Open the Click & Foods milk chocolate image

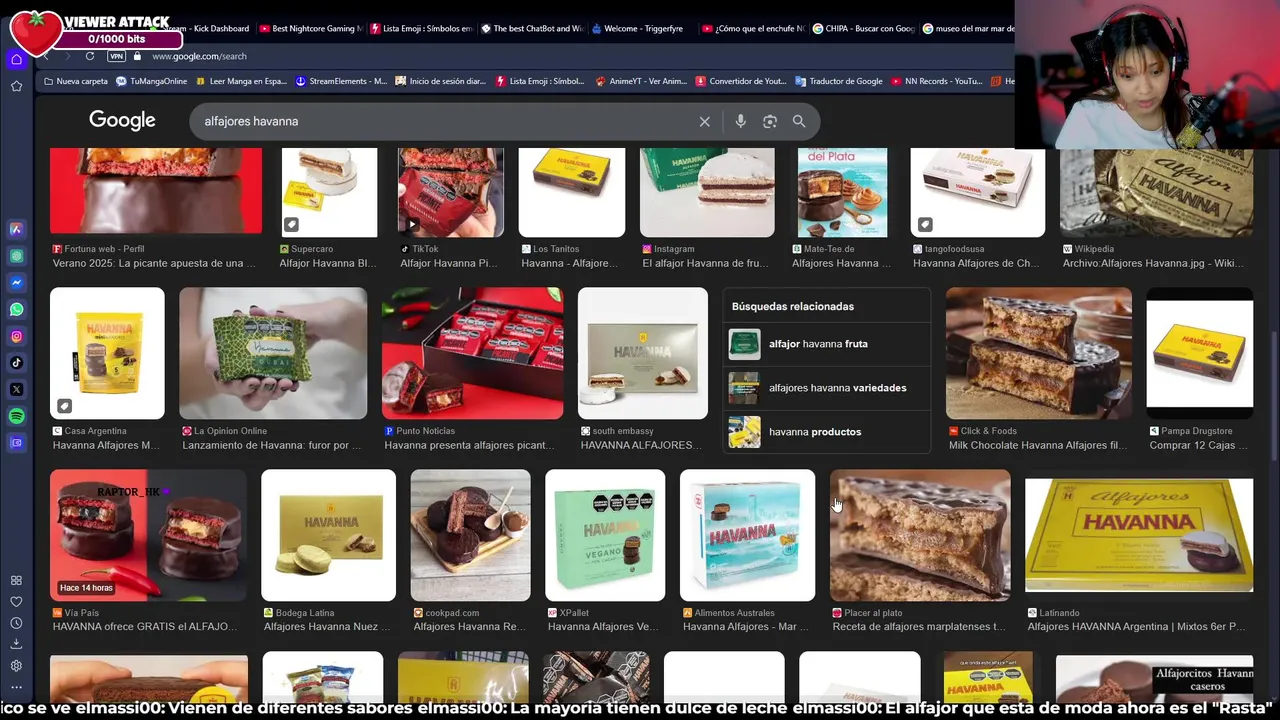pyautogui.click(x=1039, y=353)
